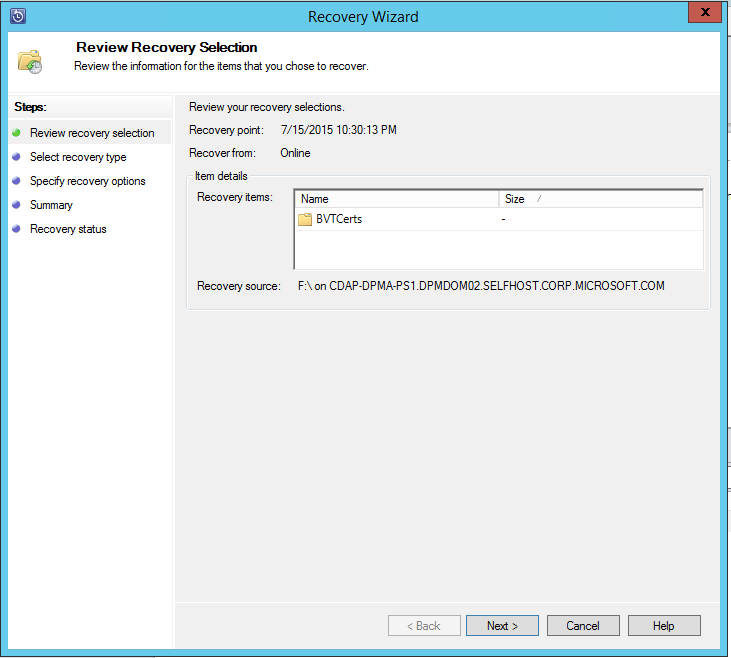This screenshot has height=658, width=731.
Task: Close the Recovery Wizard window
Action: pyautogui.click(x=705, y=13)
